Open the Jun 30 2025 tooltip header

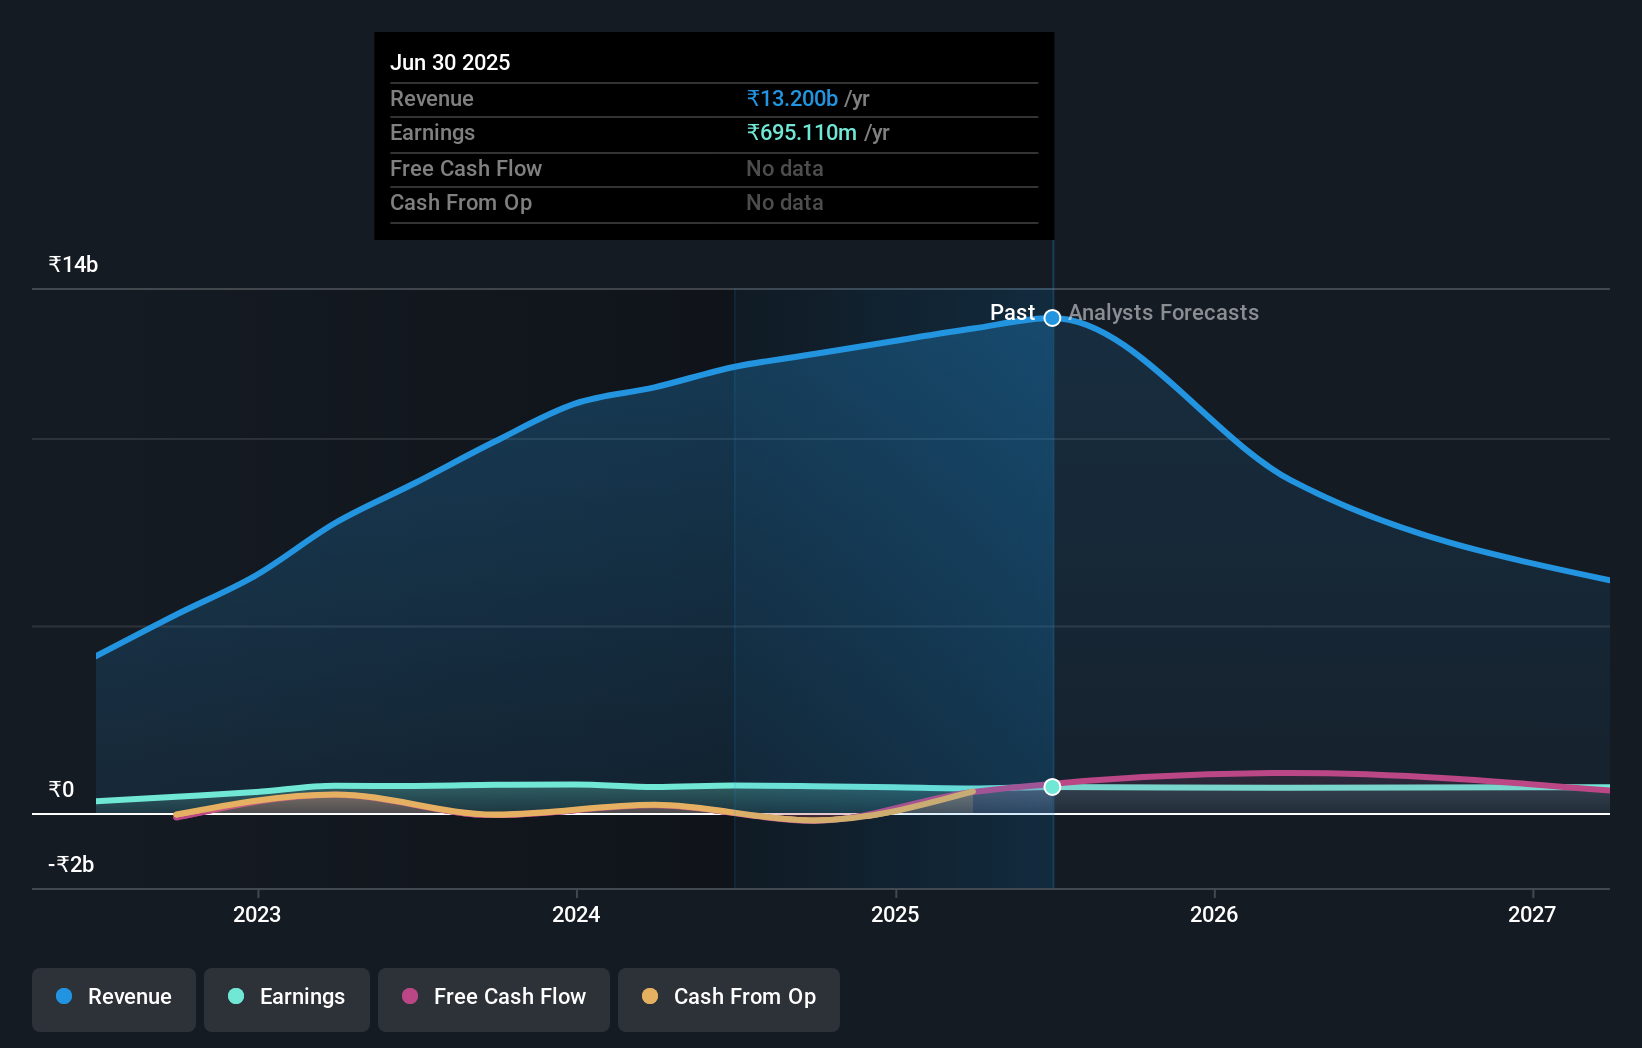(451, 62)
